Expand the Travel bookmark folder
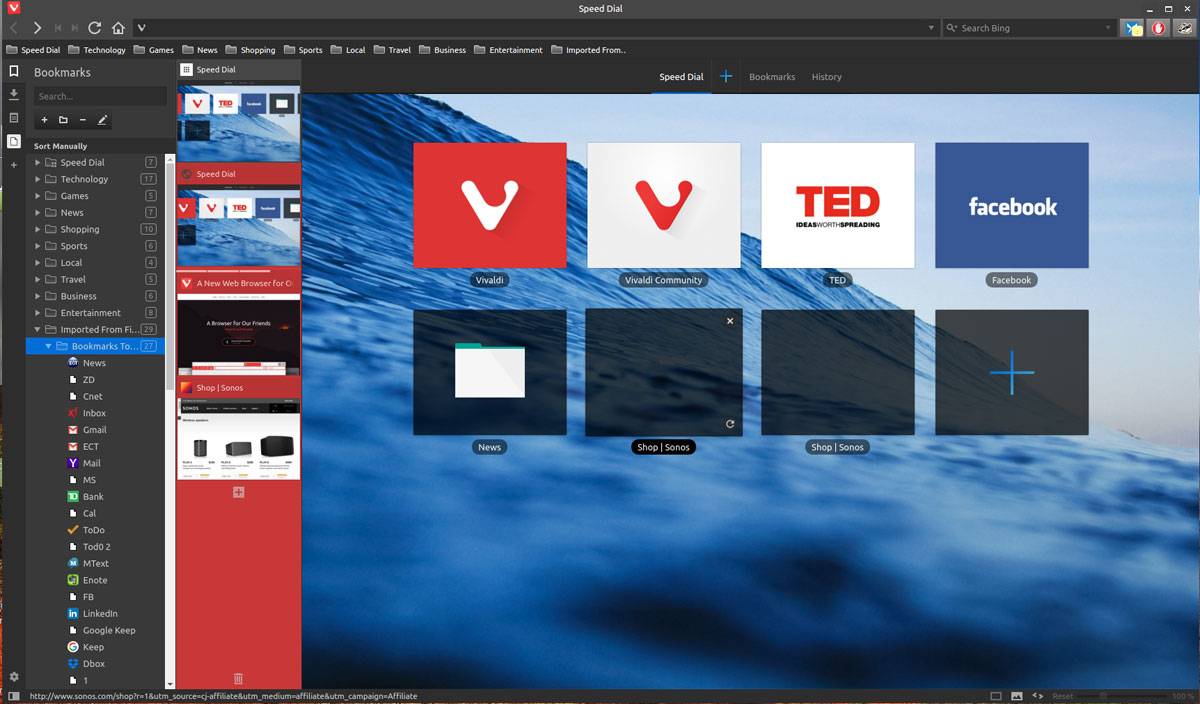 [x=38, y=279]
